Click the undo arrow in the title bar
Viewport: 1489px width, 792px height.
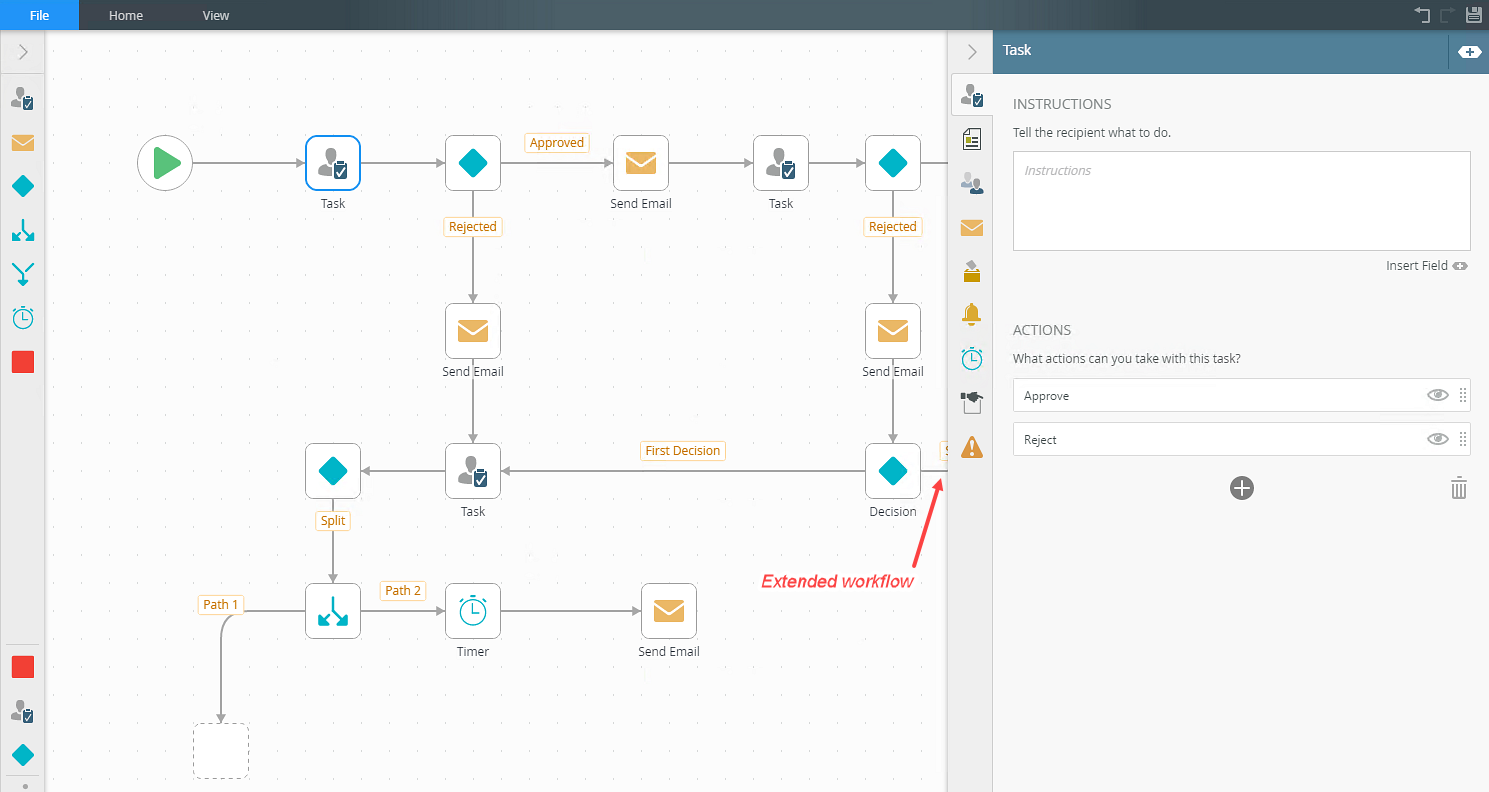pos(1422,15)
